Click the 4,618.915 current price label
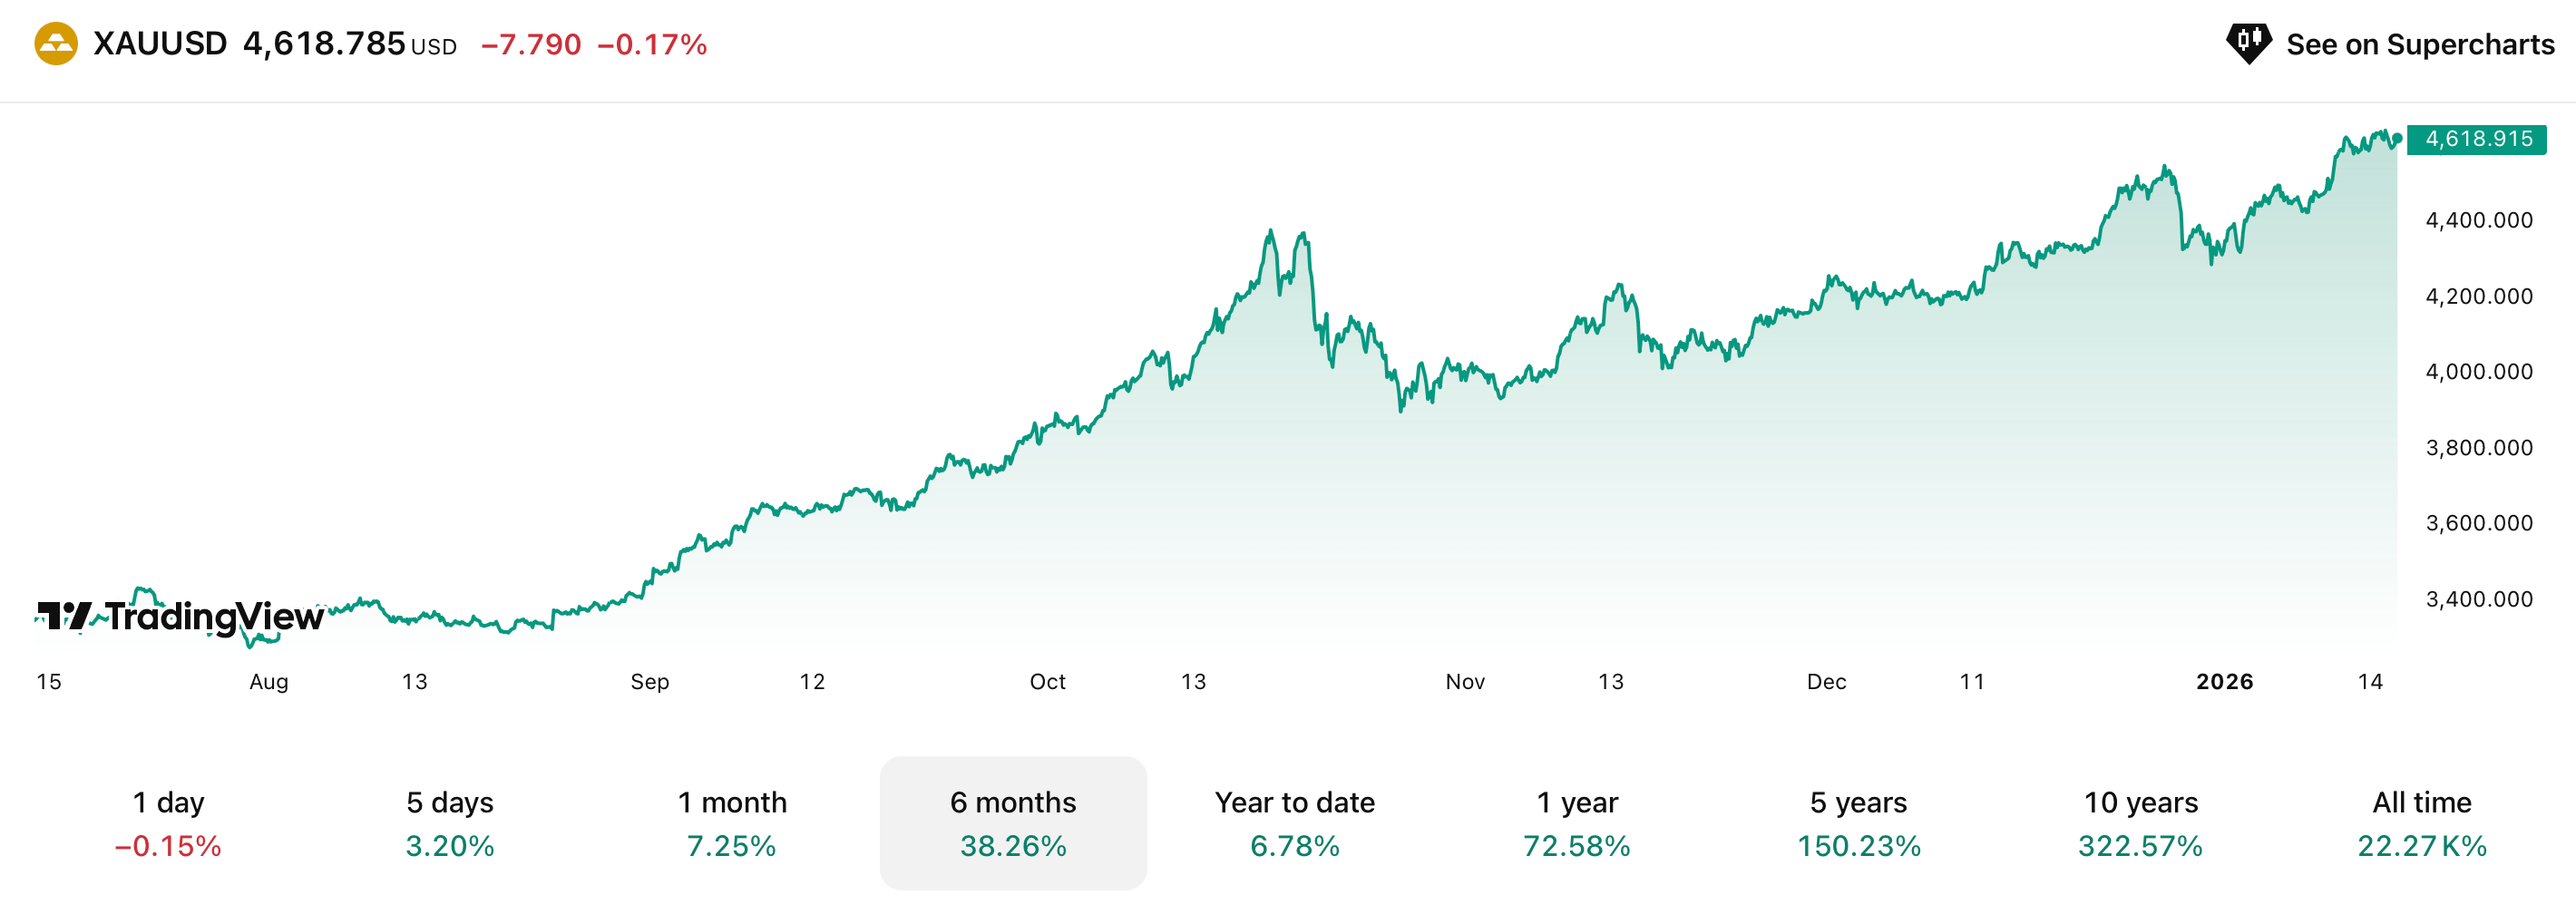This screenshot has height=914, width=2576. click(2478, 139)
